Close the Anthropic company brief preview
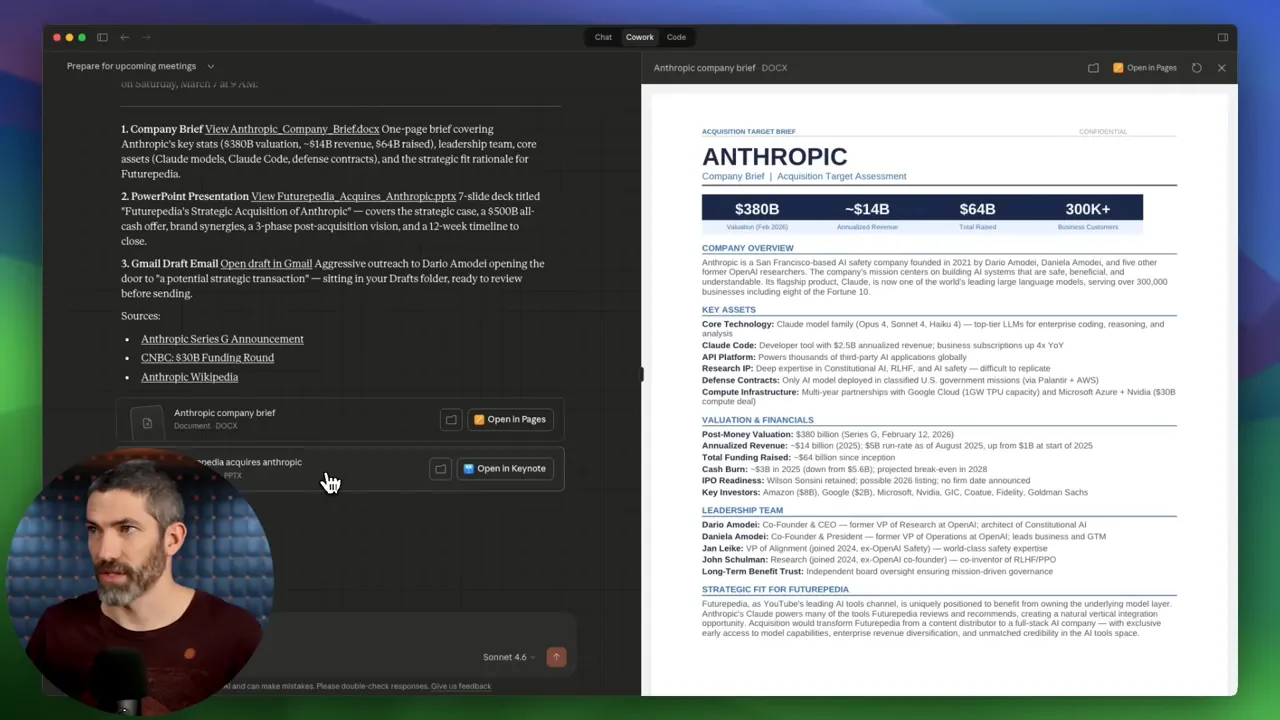This screenshot has width=1280, height=720. point(1221,68)
